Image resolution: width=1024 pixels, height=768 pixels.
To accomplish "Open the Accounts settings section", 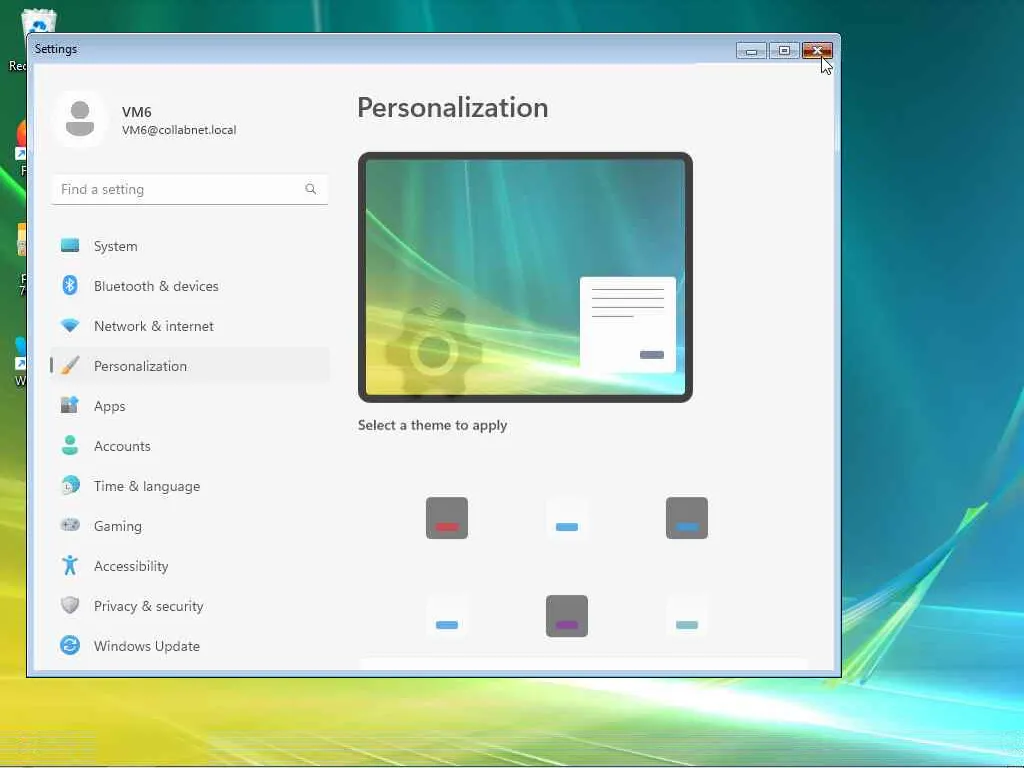I will tap(189, 446).
